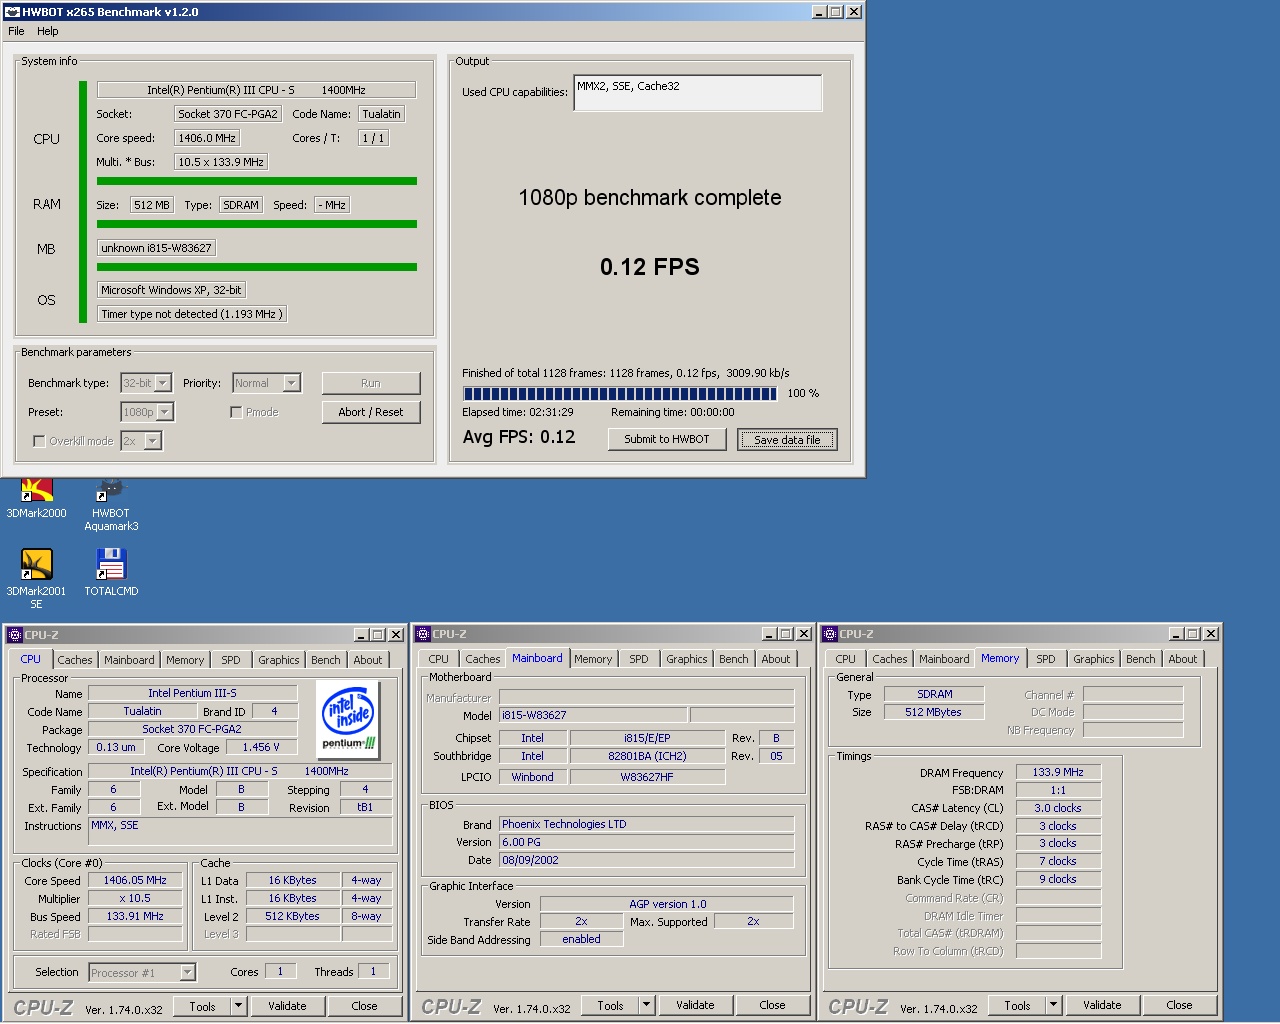The image size is (1280, 1024).
Task: Minimize the right CPU-Z Memory window
Action: coord(1177,634)
